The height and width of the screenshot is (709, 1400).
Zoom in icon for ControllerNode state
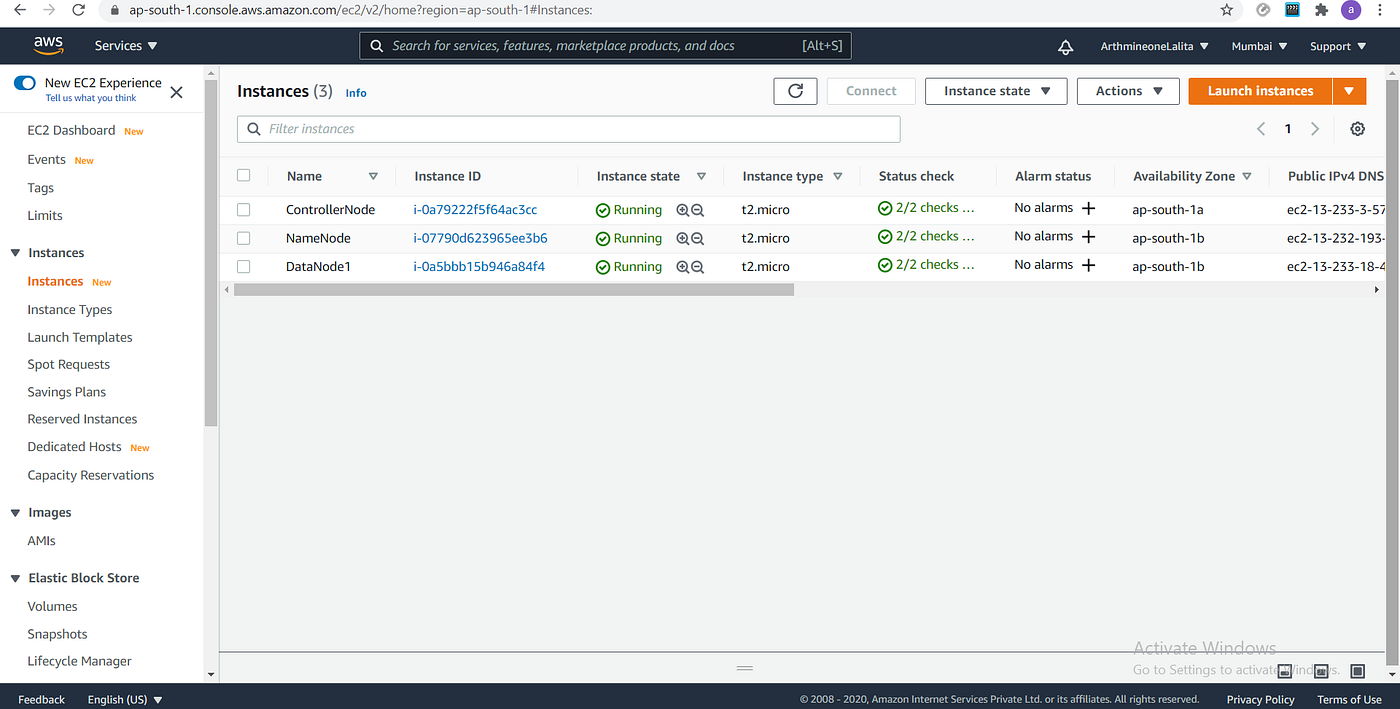(x=683, y=210)
